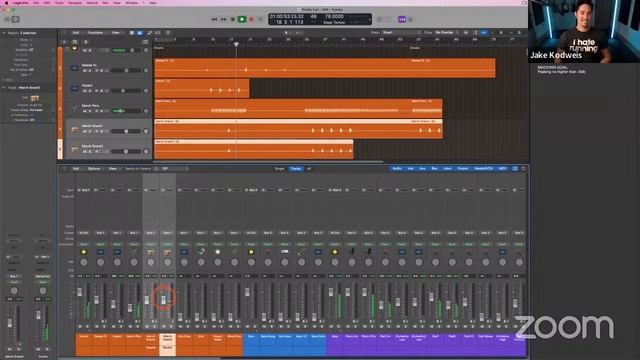Solo the March Snare1 track in its header
This screenshot has width=640, height=360.
coord(90,131)
